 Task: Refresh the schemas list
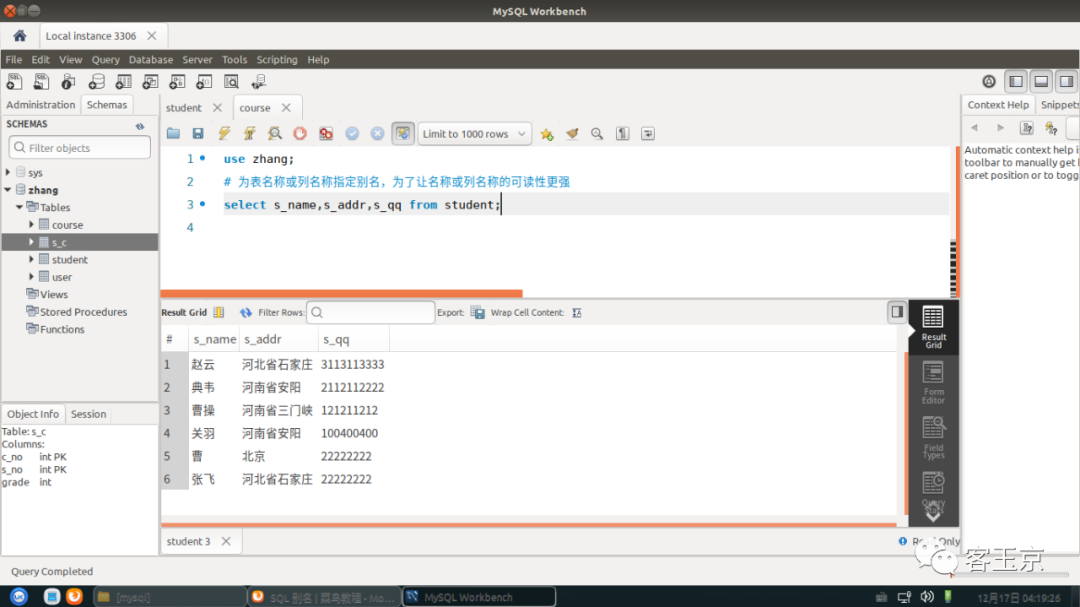point(140,126)
